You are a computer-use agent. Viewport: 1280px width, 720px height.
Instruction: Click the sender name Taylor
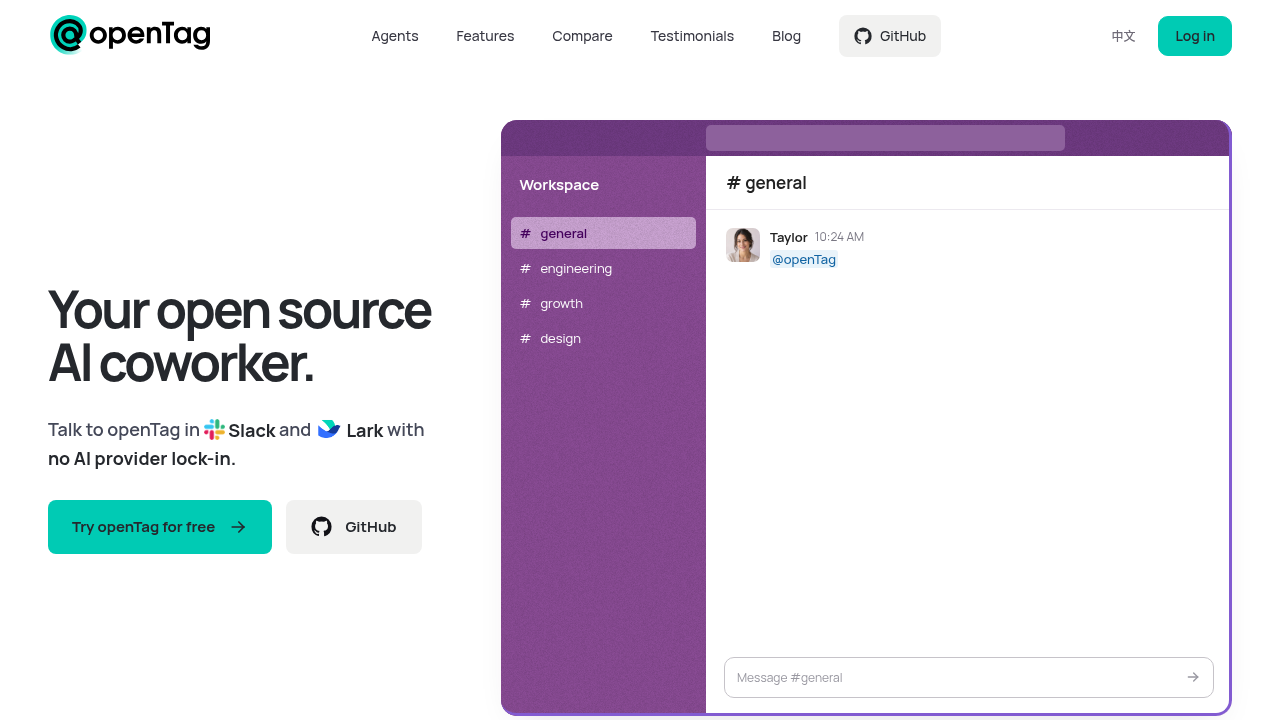point(788,237)
